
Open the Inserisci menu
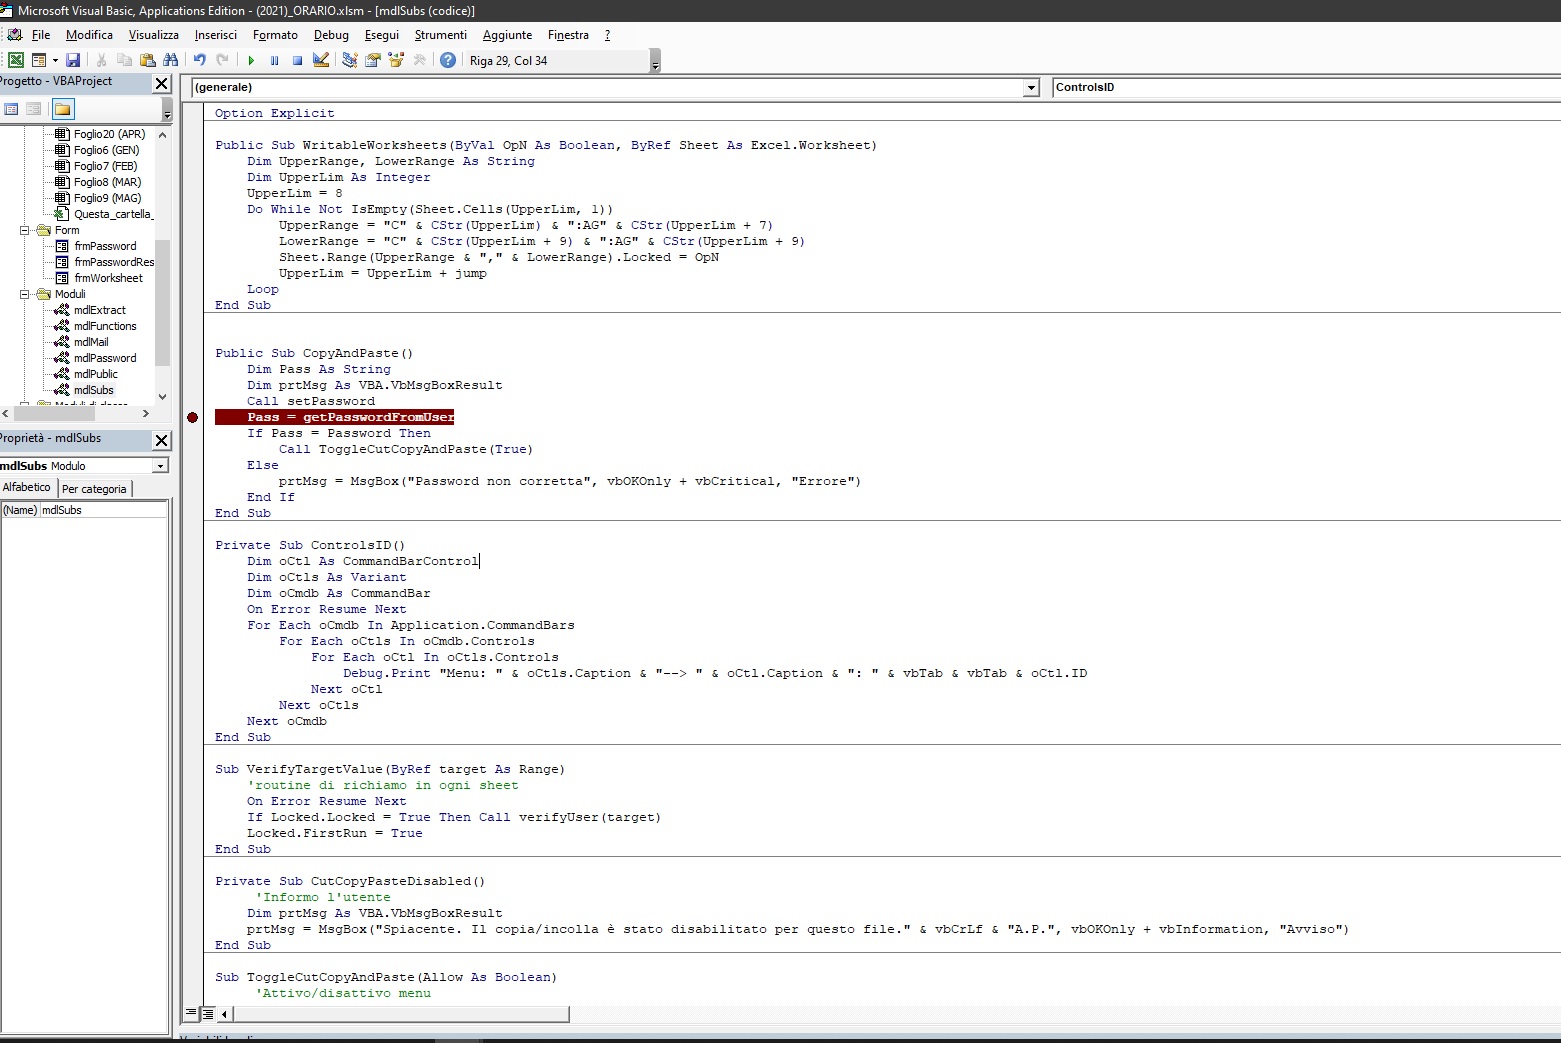click(x=216, y=35)
